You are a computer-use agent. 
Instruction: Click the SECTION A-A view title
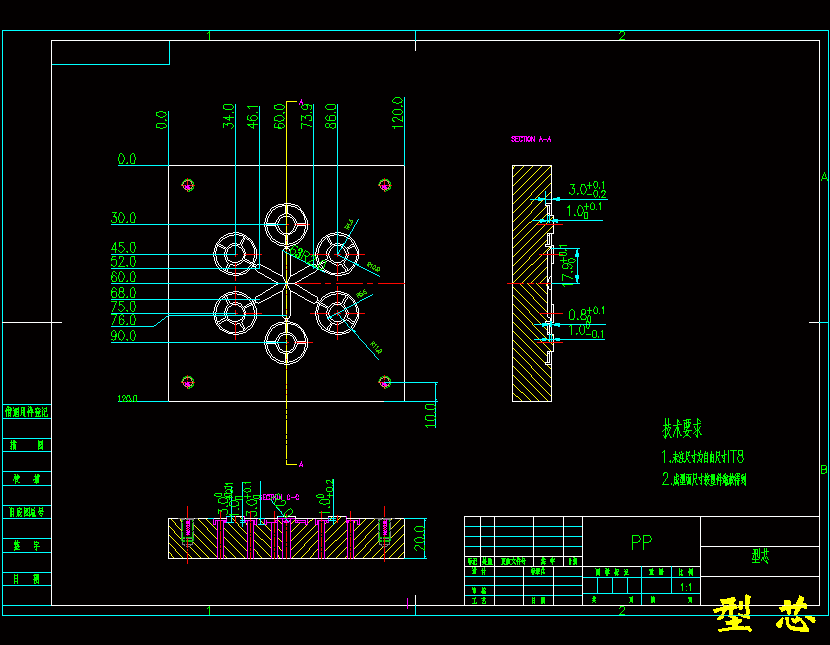(x=531, y=139)
